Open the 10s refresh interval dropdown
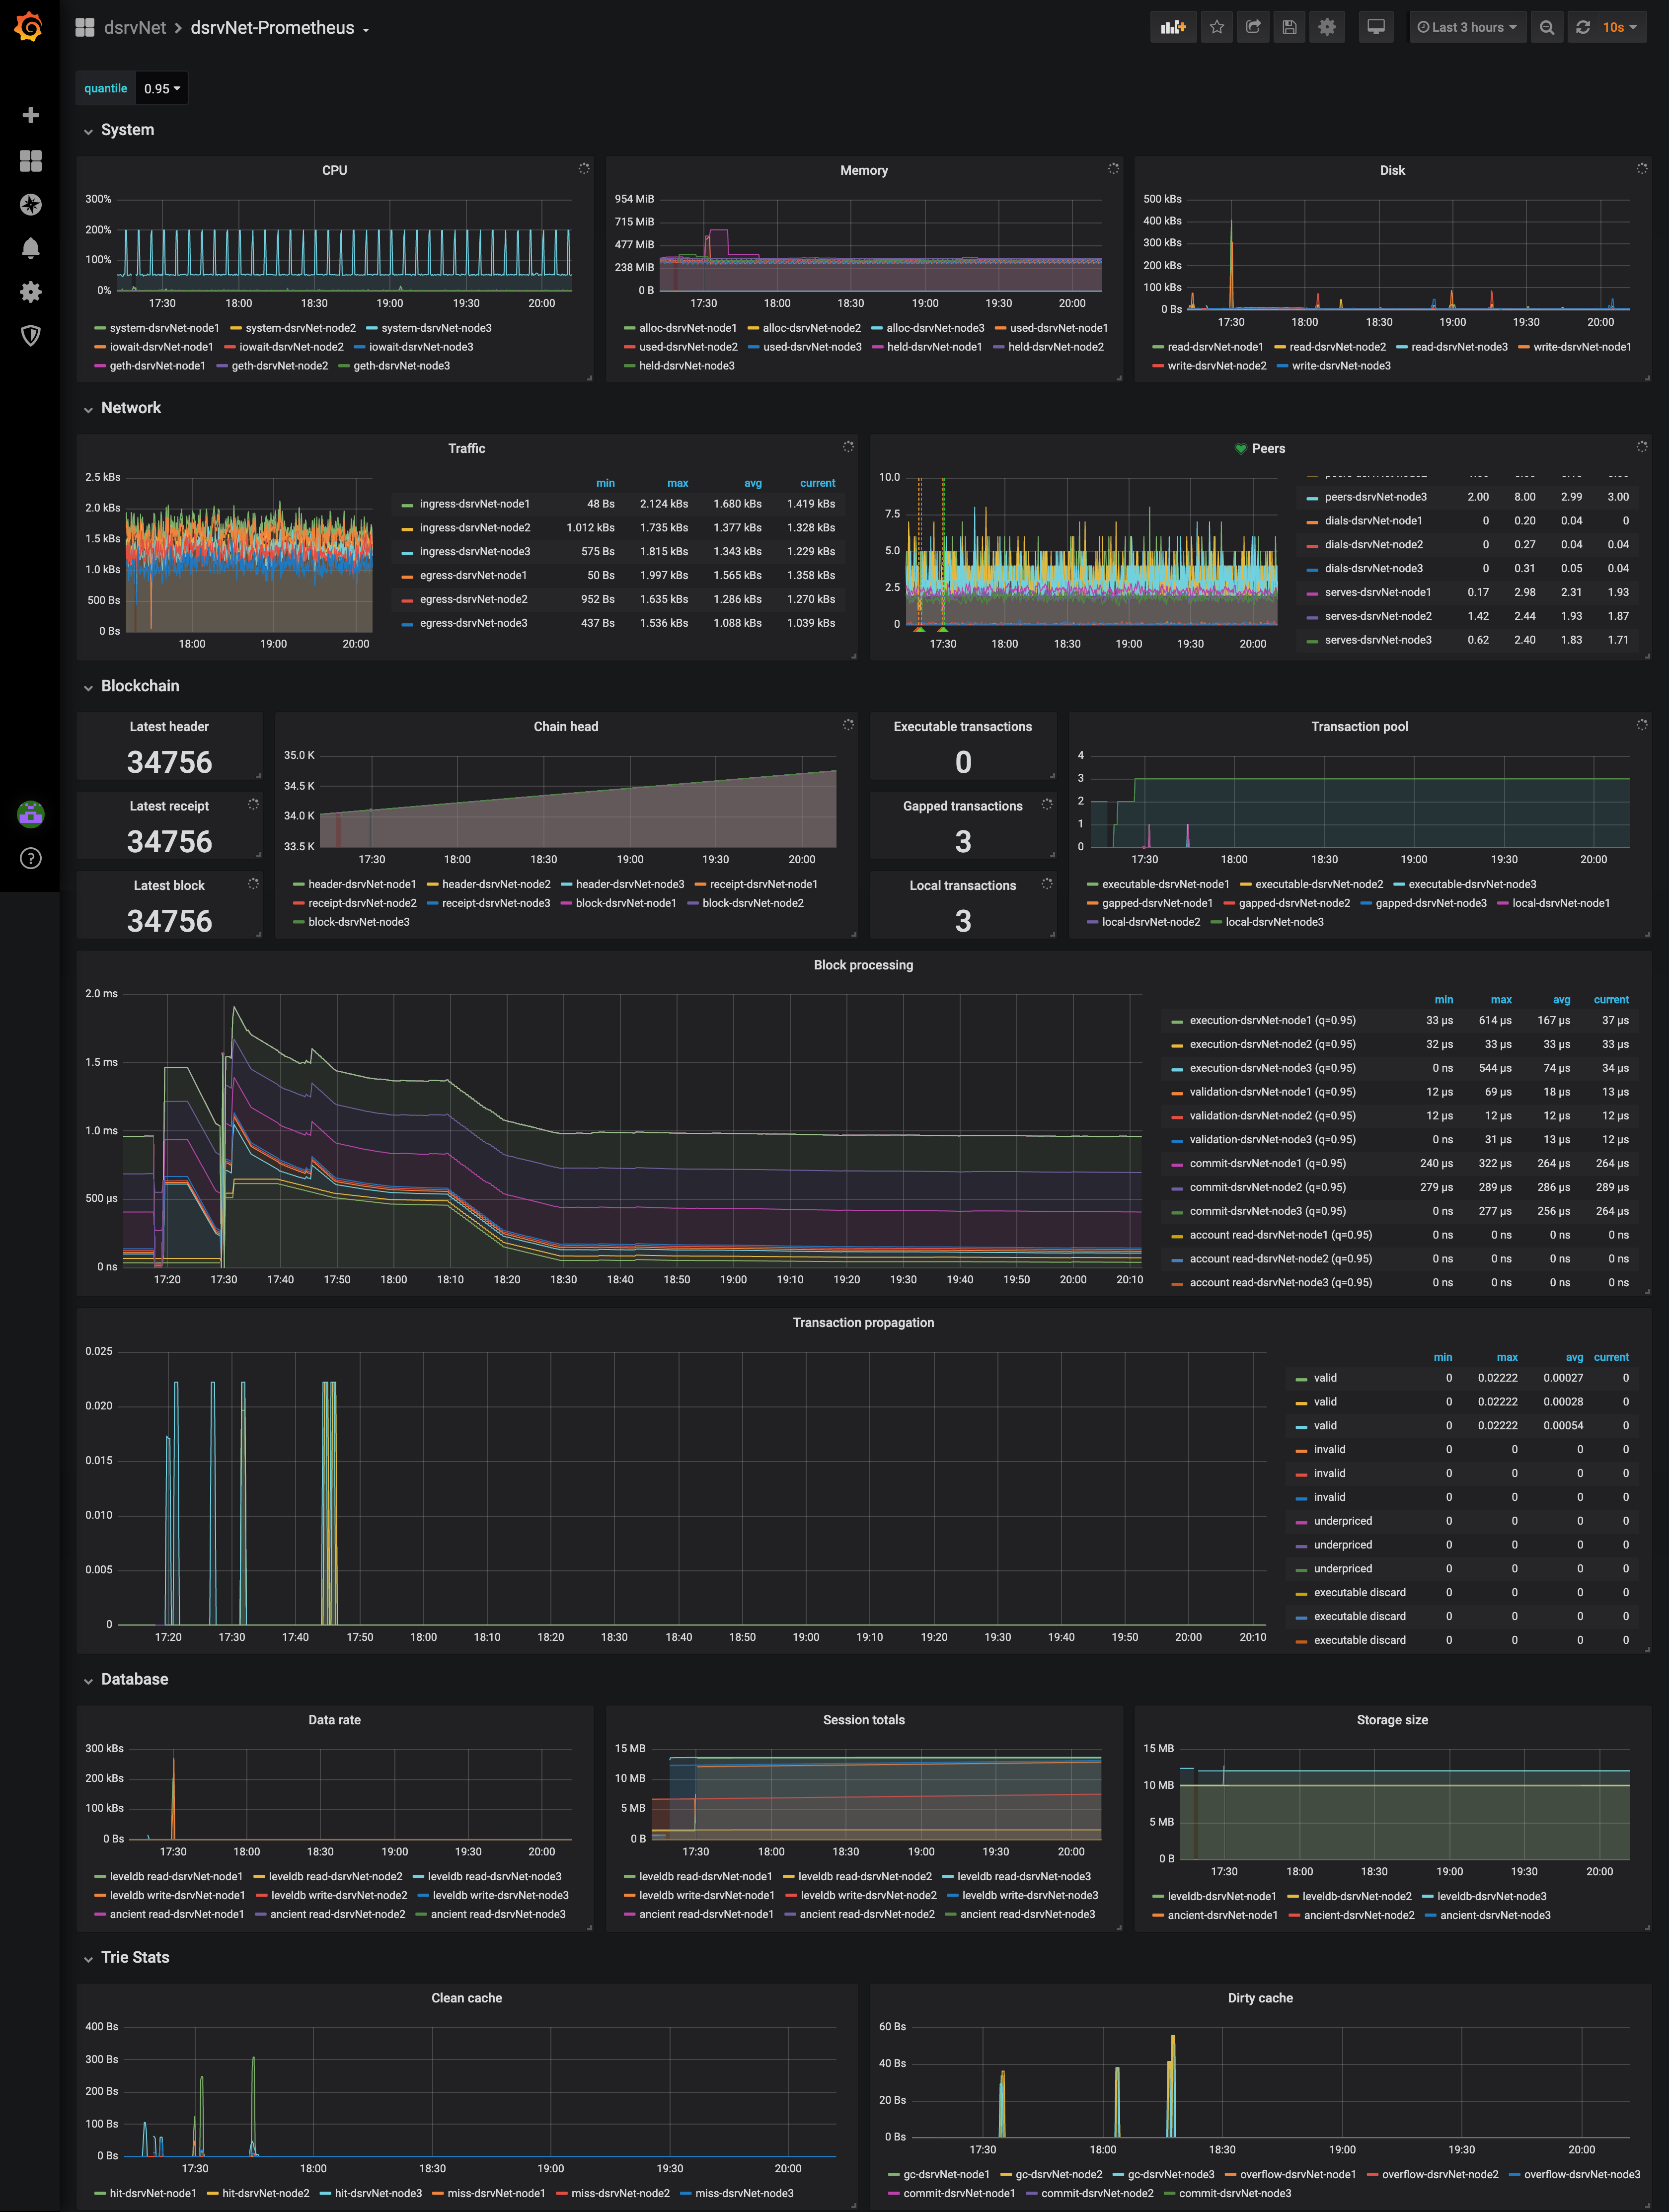The height and width of the screenshot is (2212, 1669). pos(1619,27)
